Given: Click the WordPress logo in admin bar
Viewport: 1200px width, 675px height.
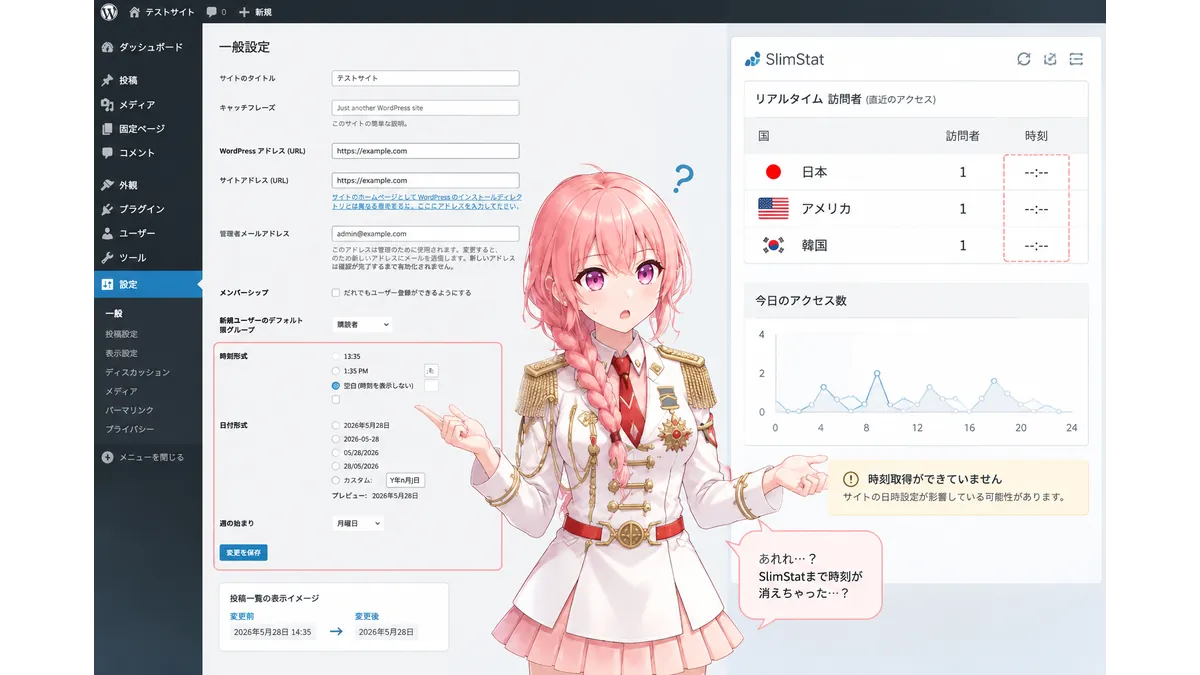Looking at the screenshot, I should [109, 12].
